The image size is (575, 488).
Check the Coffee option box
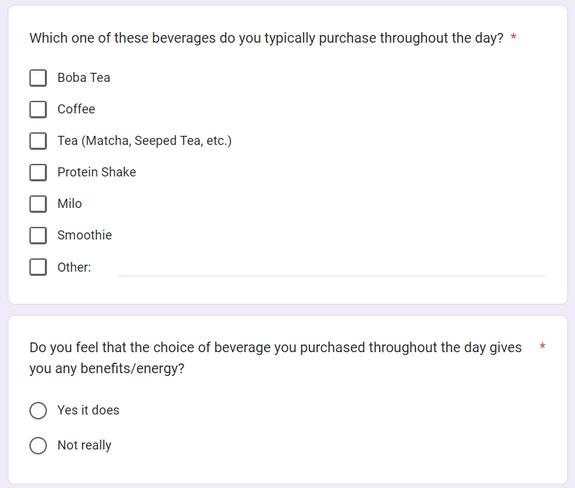click(x=38, y=109)
